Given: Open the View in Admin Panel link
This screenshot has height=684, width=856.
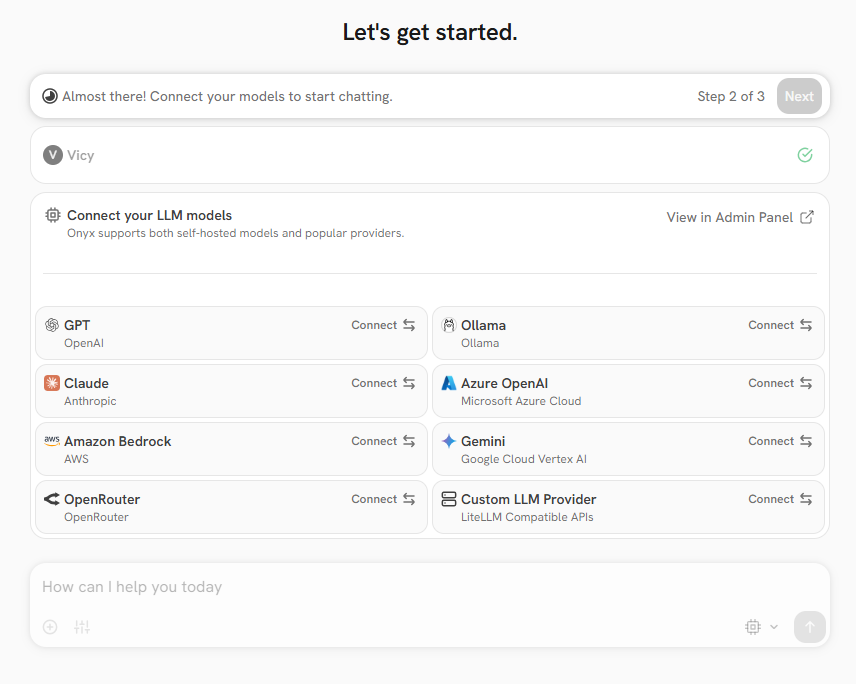Looking at the screenshot, I should (740, 217).
